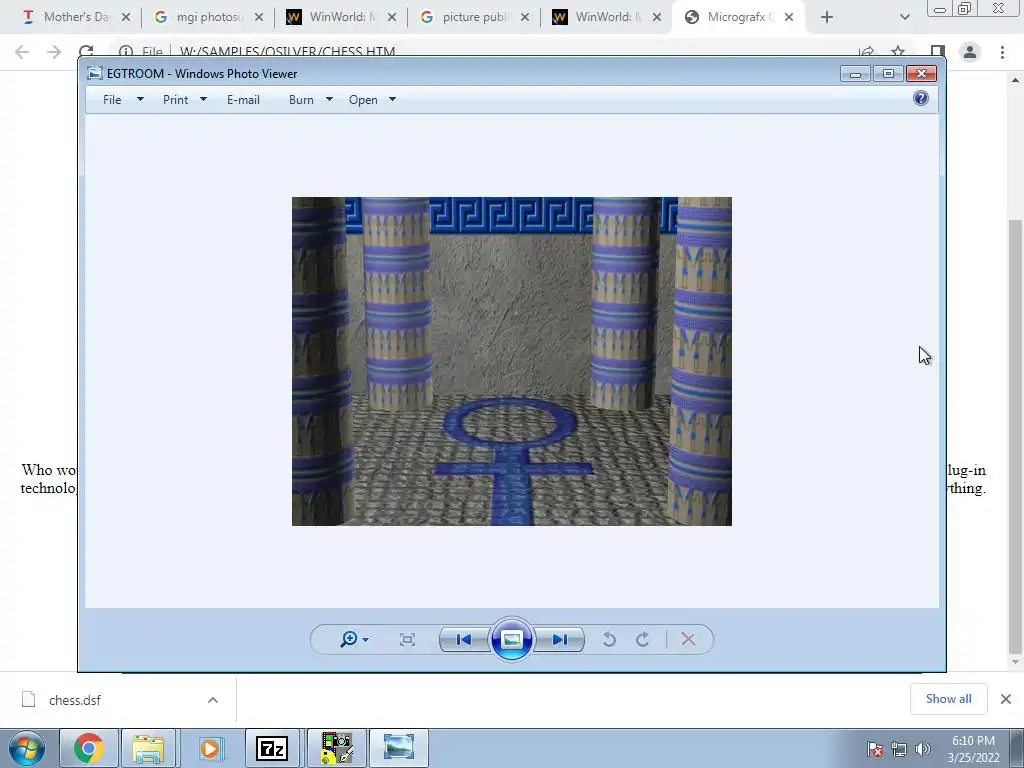Viewport: 1024px width, 768px height.
Task: Open the Burn menu
Action: click(301, 100)
